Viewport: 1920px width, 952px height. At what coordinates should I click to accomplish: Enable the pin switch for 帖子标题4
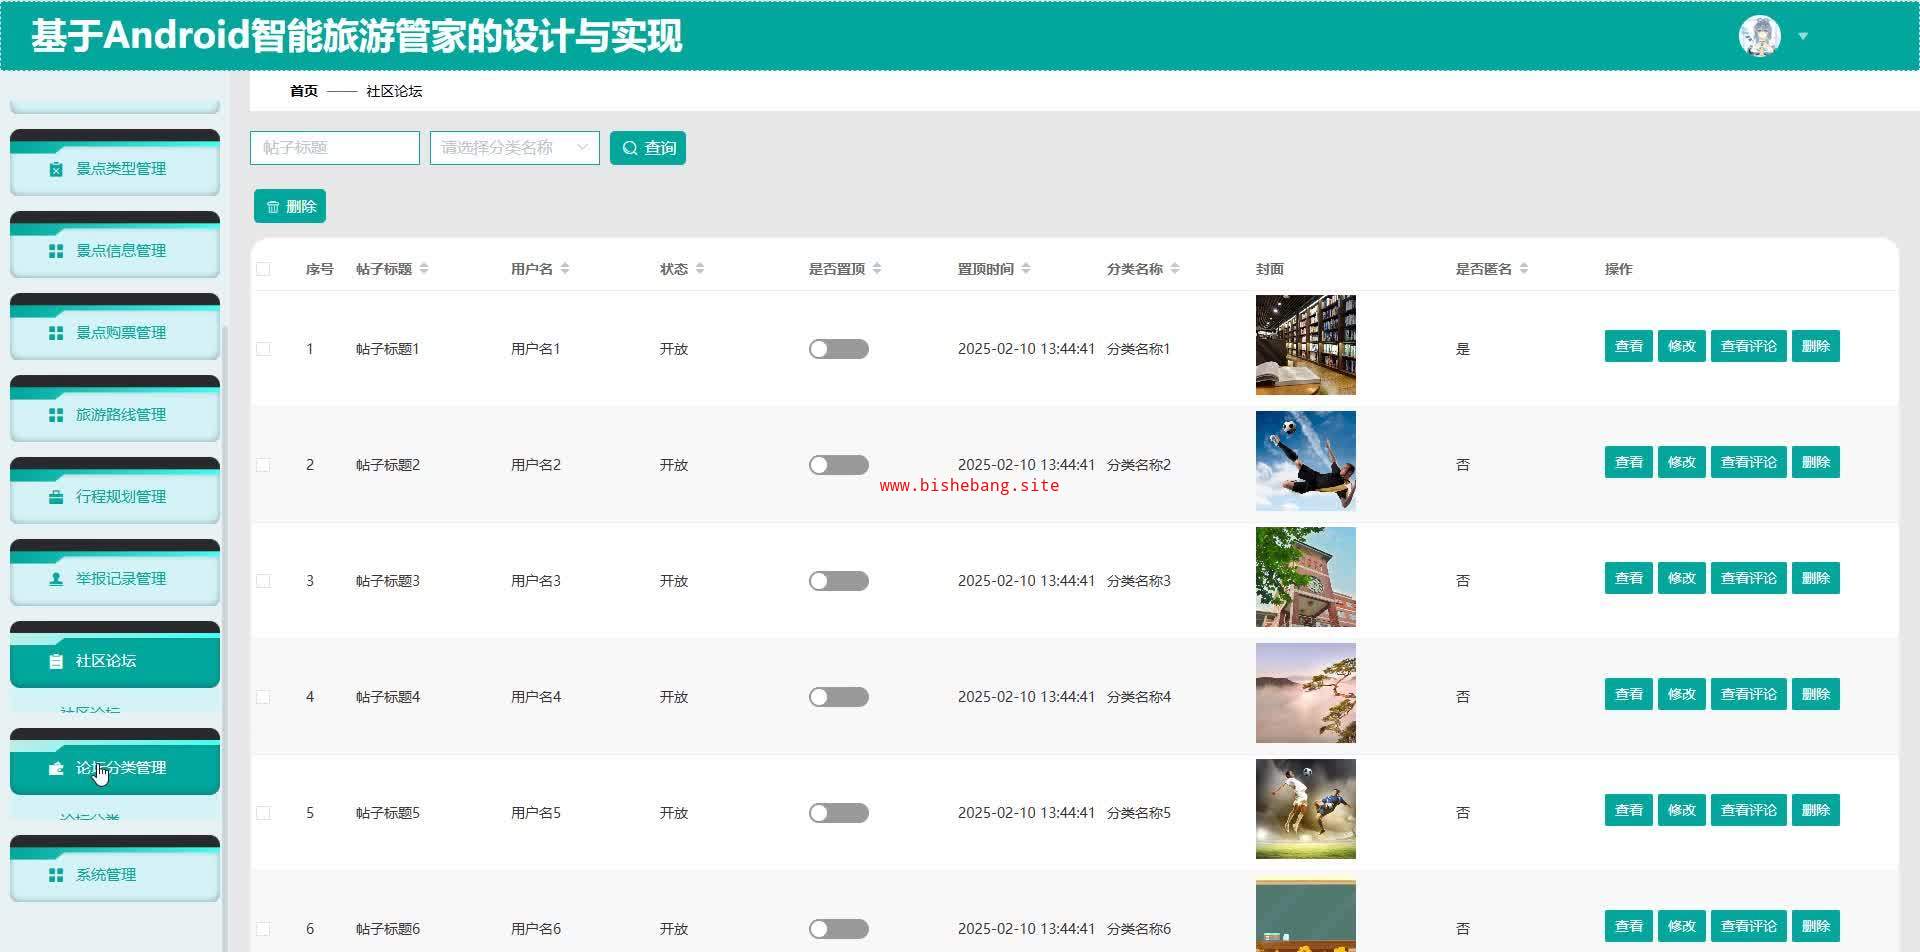point(838,697)
